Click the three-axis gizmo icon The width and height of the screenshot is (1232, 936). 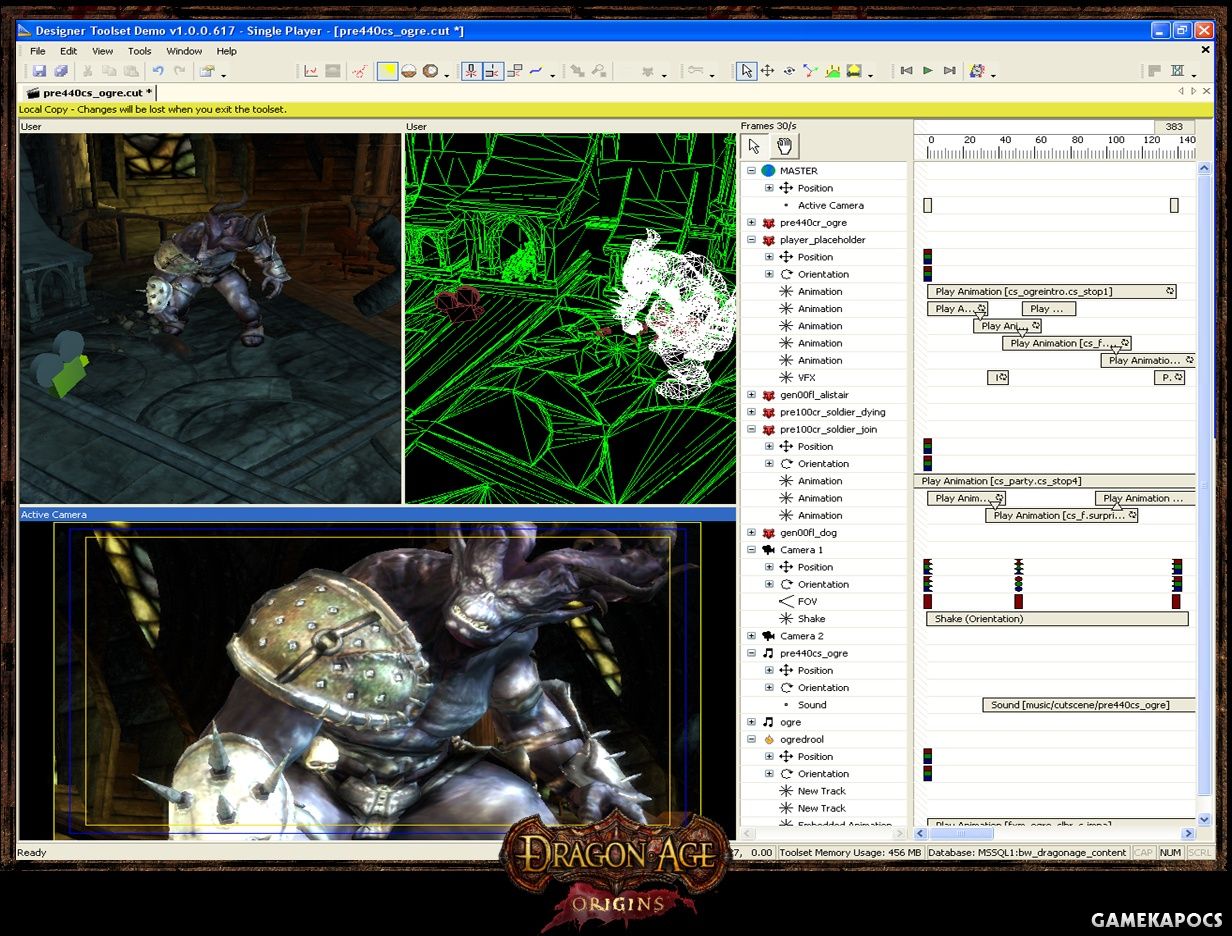click(x=811, y=71)
